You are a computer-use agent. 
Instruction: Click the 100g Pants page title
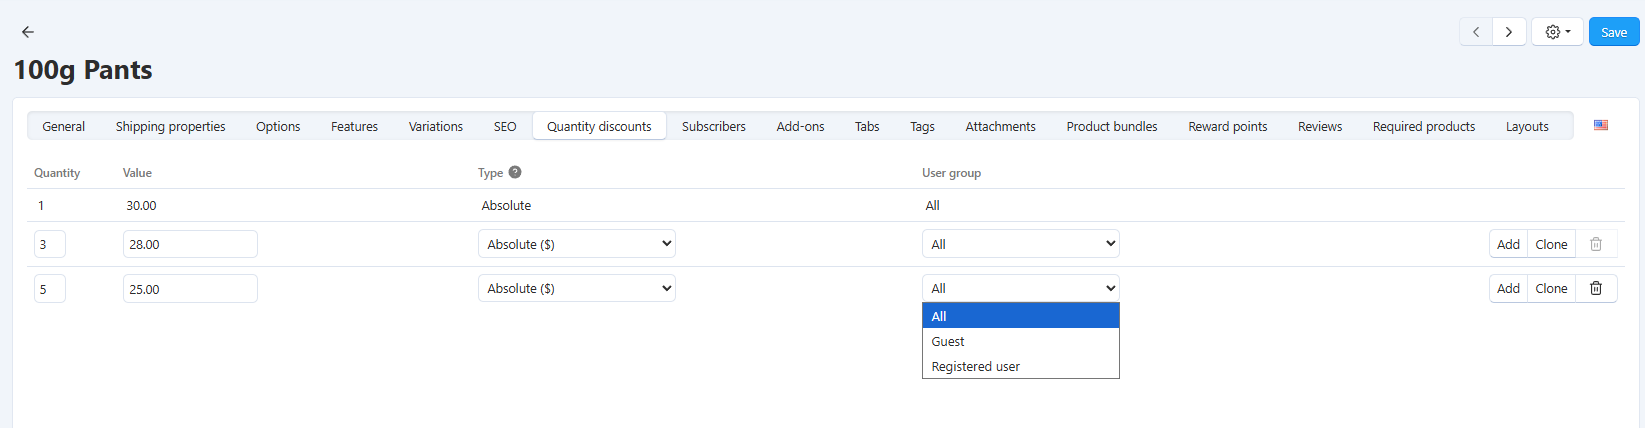coord(83,70)
